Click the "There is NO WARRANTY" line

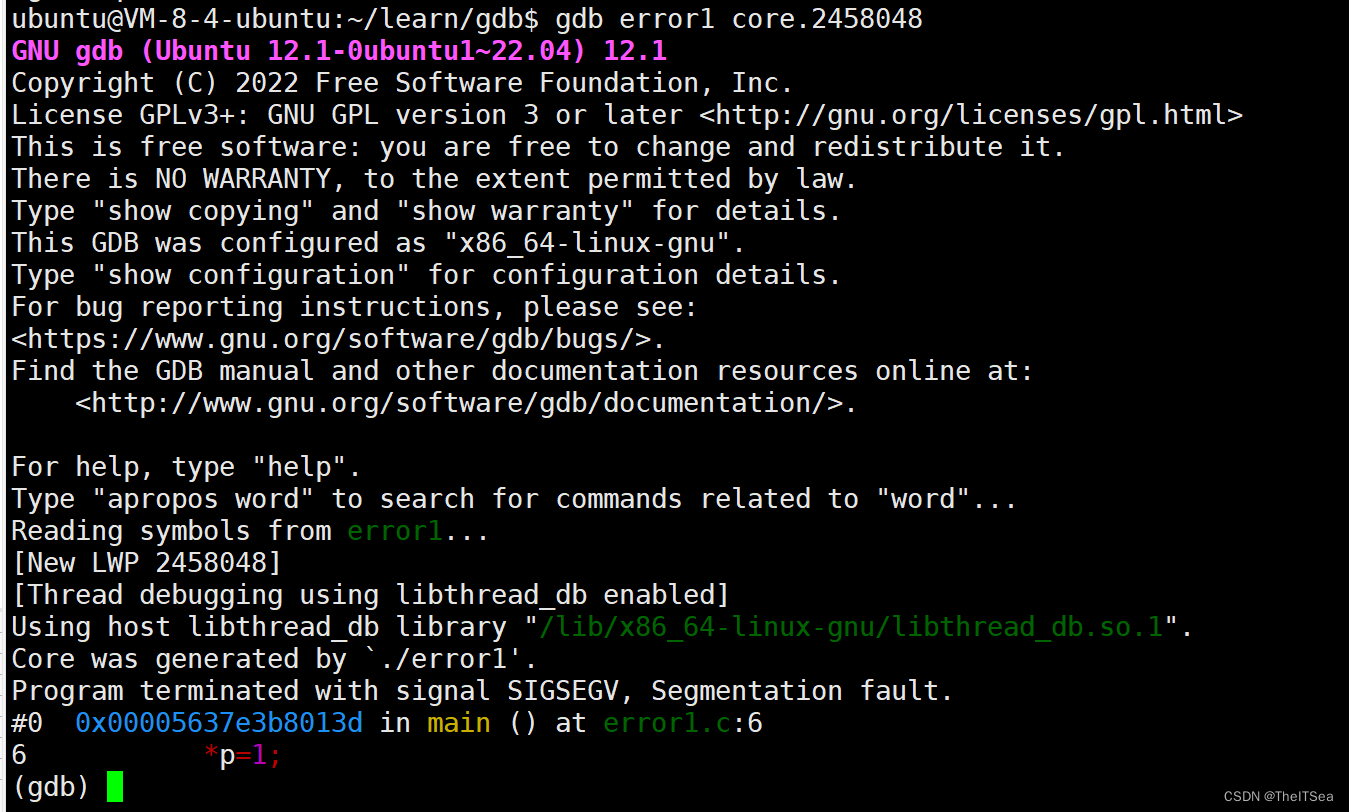coord(435,178)
